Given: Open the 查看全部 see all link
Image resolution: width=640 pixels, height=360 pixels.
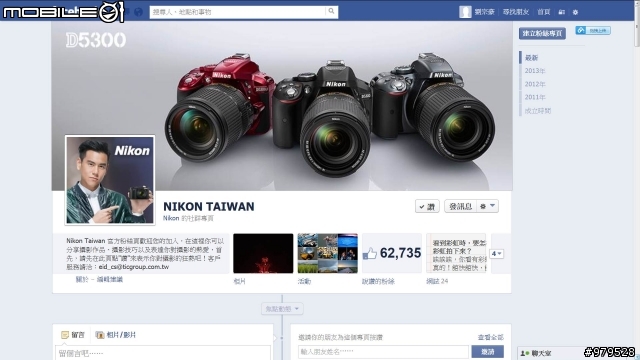Looking at the screenshot, I should [x=491, y=337].
